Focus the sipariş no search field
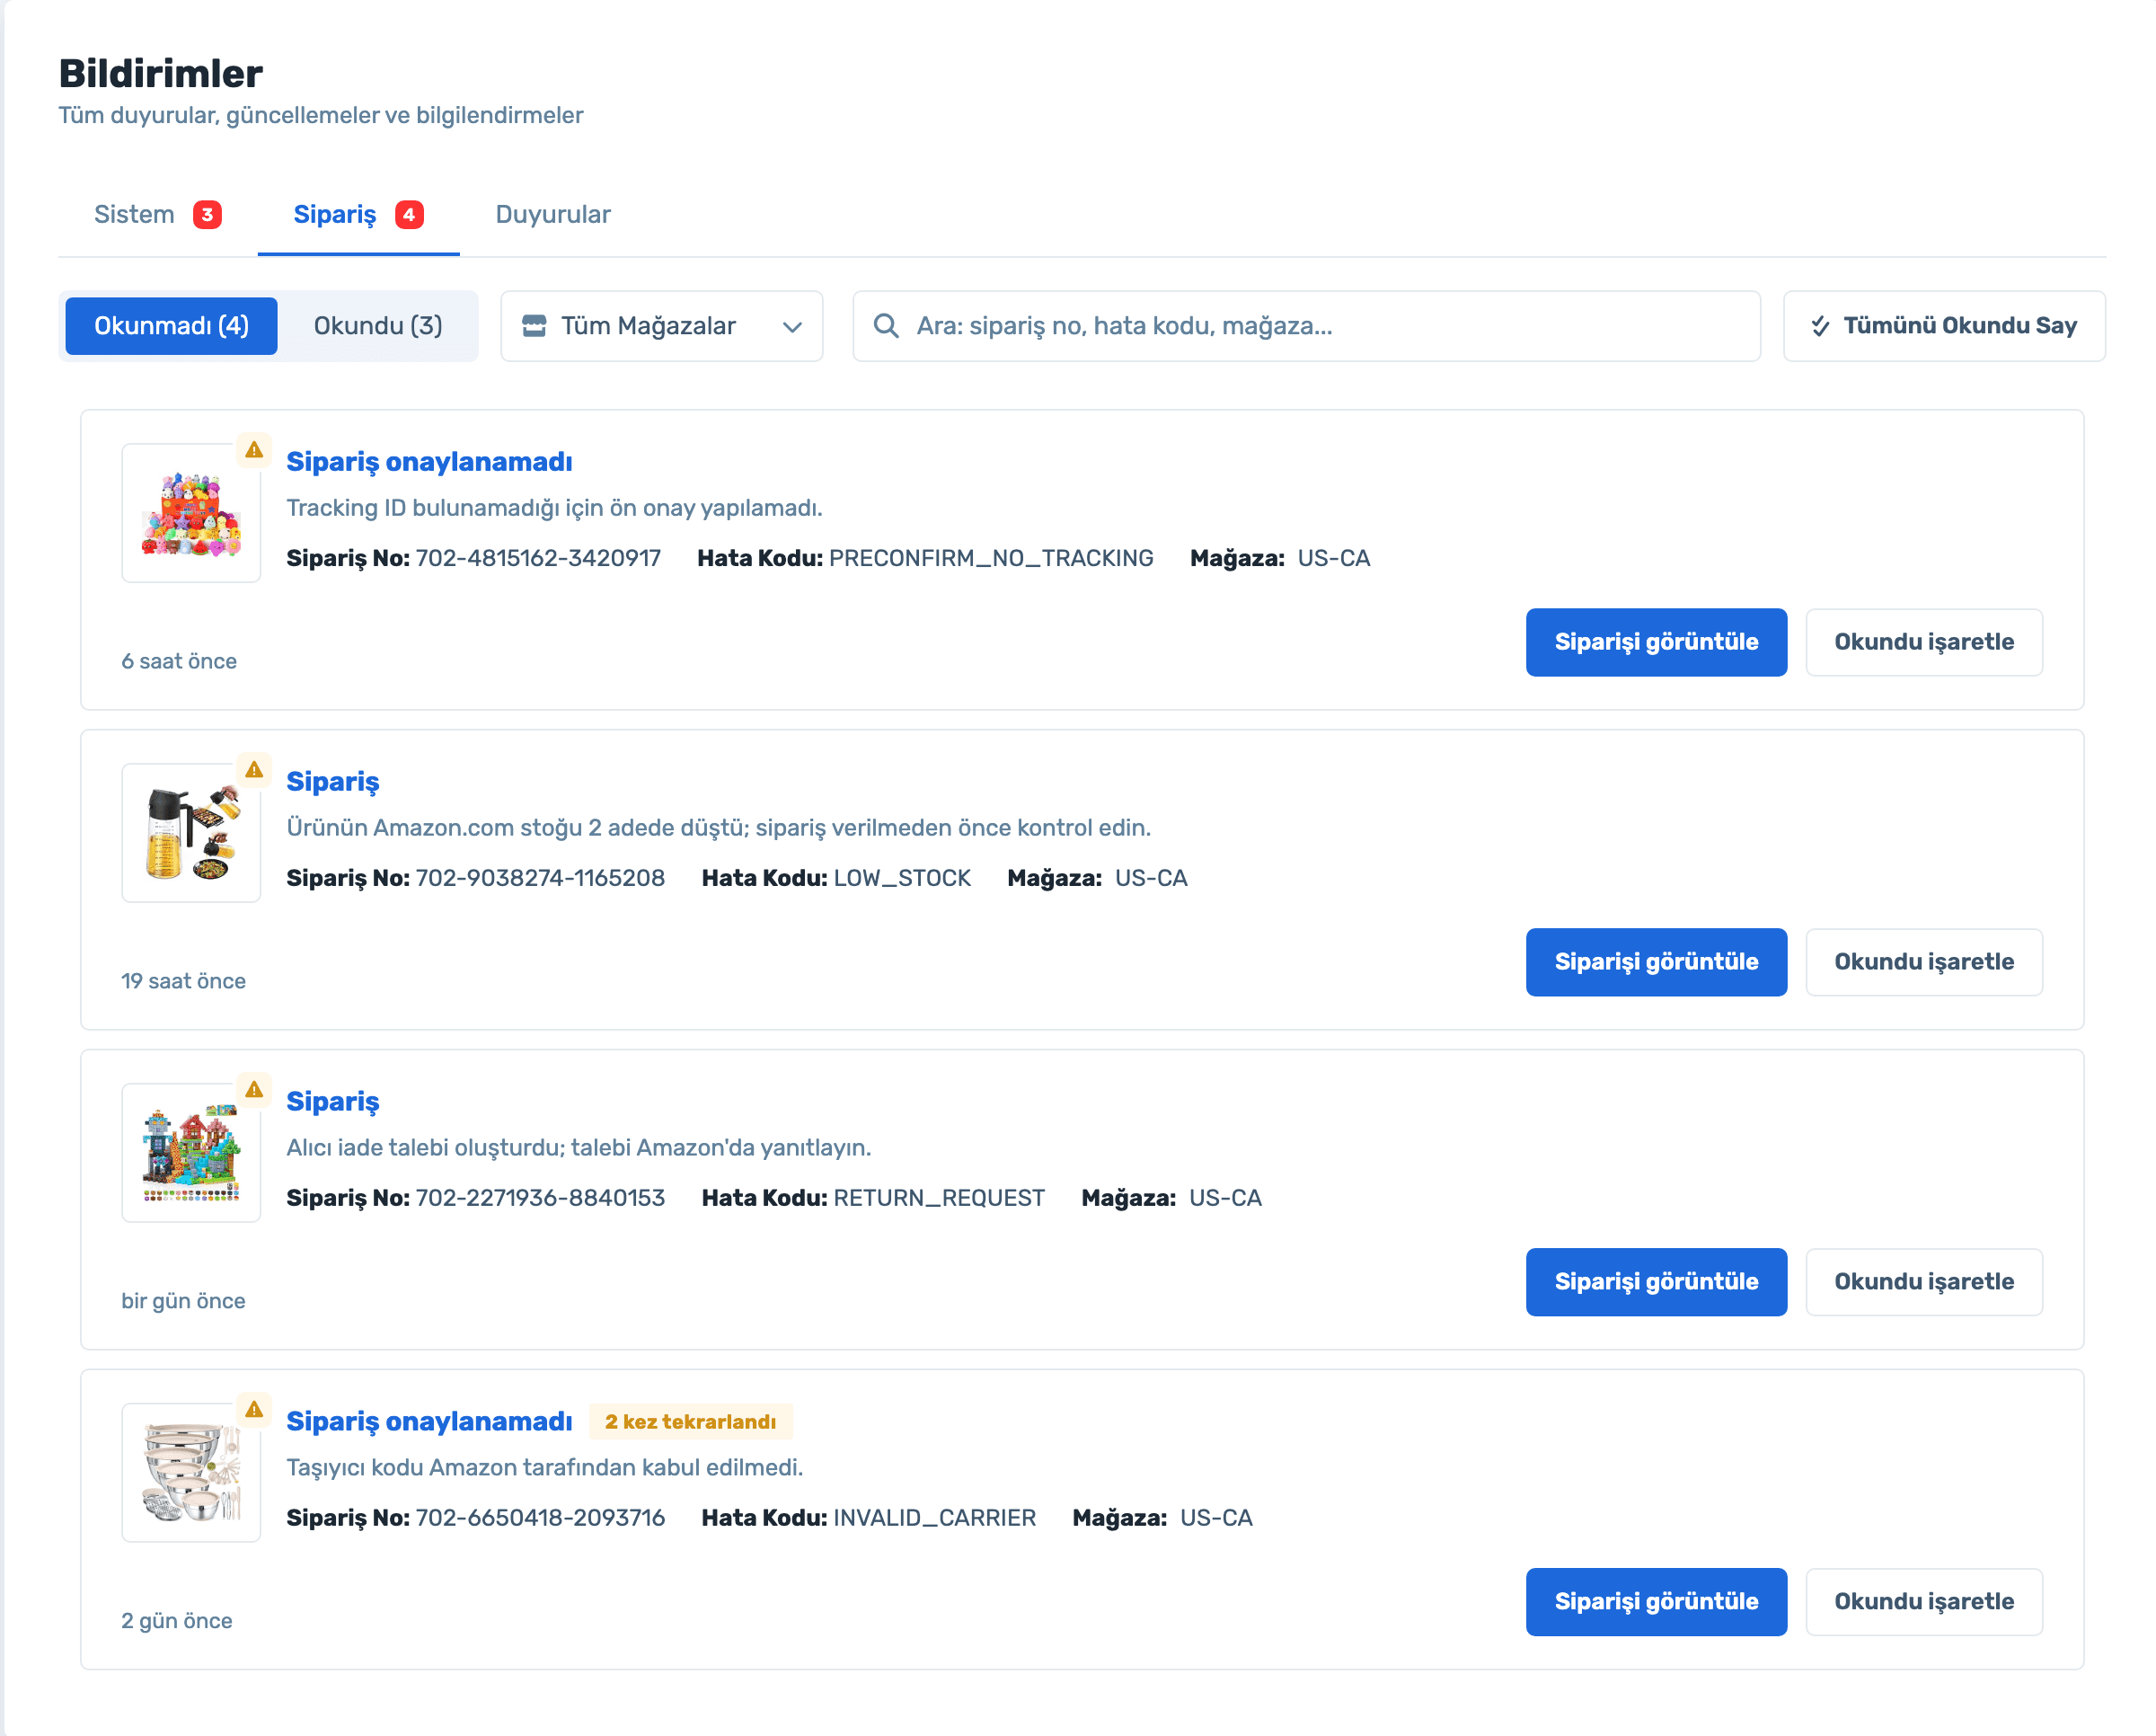The height and width of the screenshot is (1736, 2156). click(x=1305, y=326)
